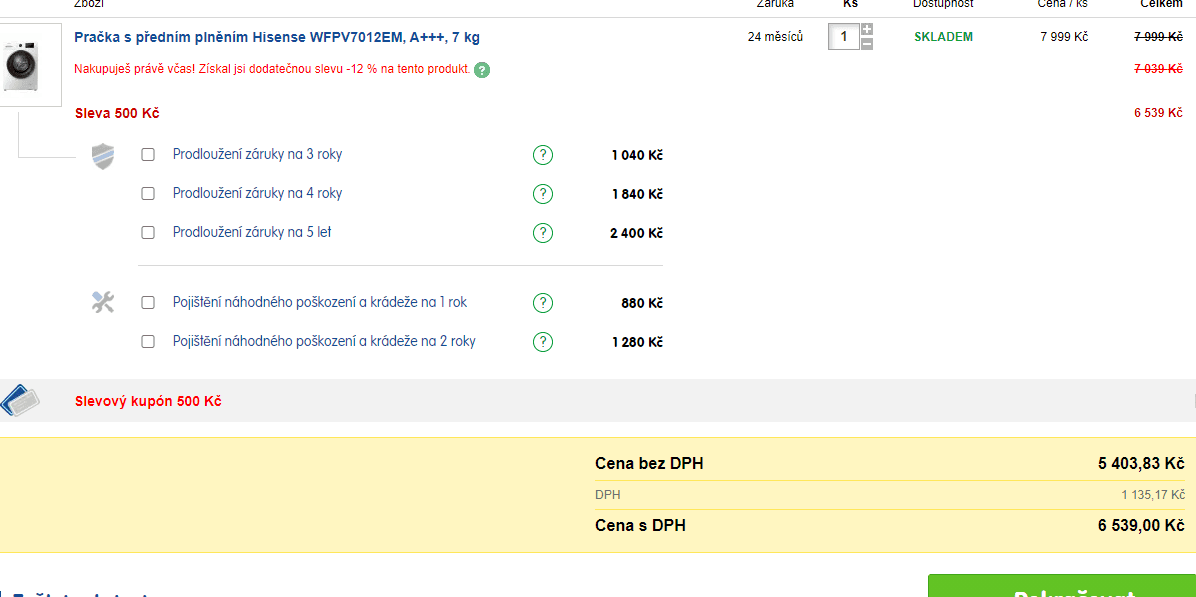Show help for 4-year warranty extension
Image resolution: width=1196 pixels, height=597 pixels.
tap(542, 194)
